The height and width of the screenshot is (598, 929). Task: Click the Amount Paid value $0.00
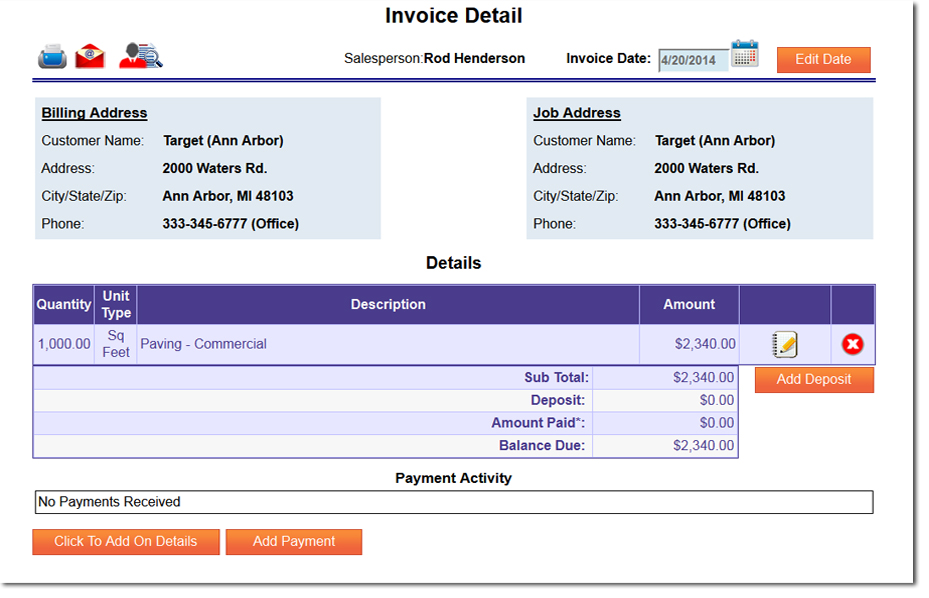pos(717,423)
